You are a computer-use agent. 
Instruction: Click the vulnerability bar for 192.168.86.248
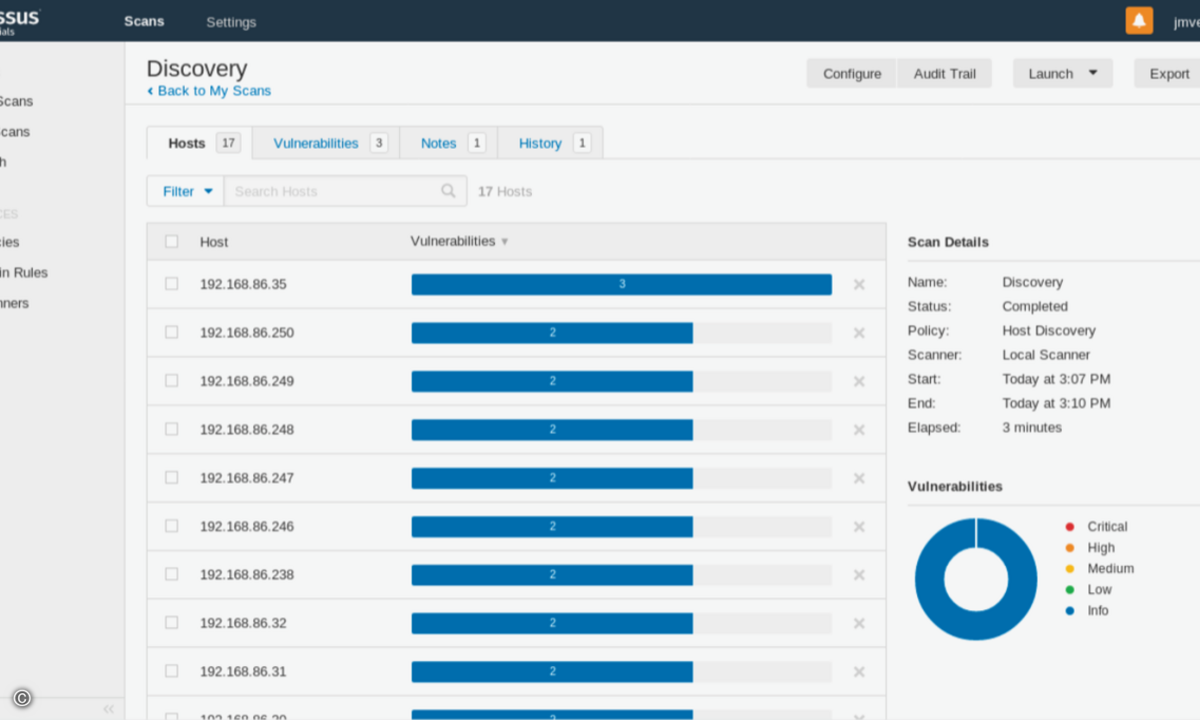(621, 430)
